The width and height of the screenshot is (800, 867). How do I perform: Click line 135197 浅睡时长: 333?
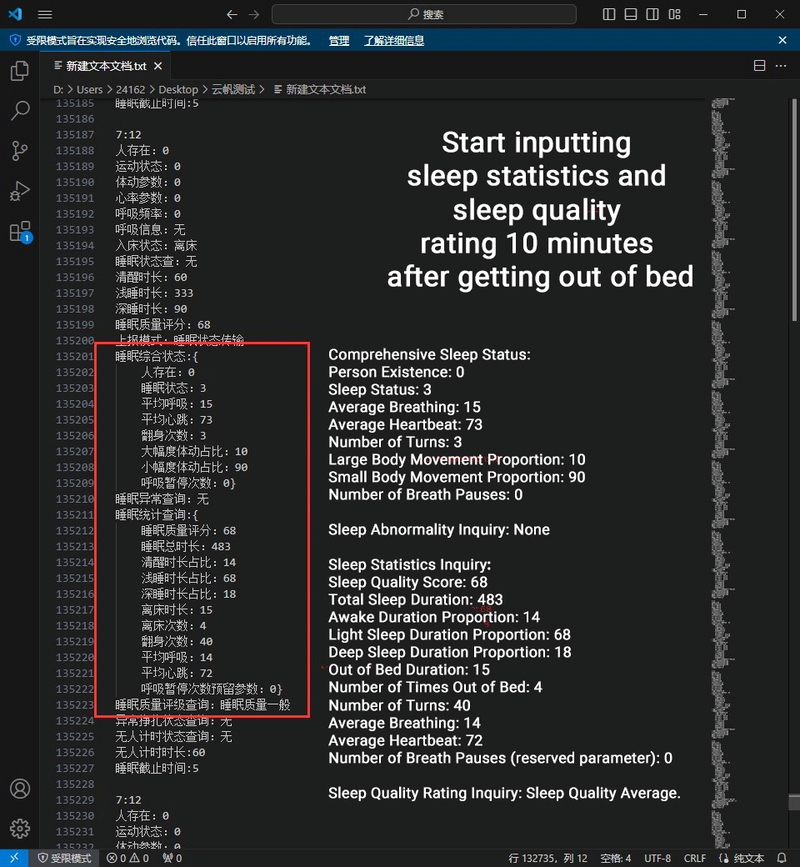click(x=154, y=293)
